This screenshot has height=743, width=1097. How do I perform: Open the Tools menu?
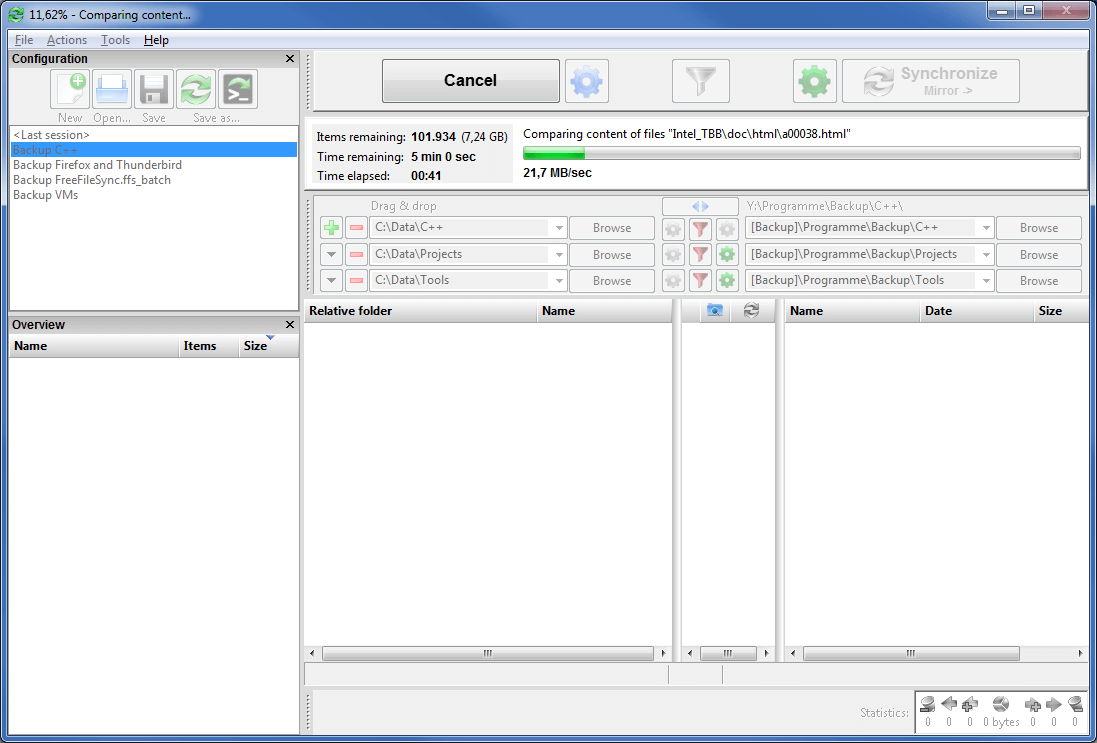pyautogui.click(x=115, y=40)
